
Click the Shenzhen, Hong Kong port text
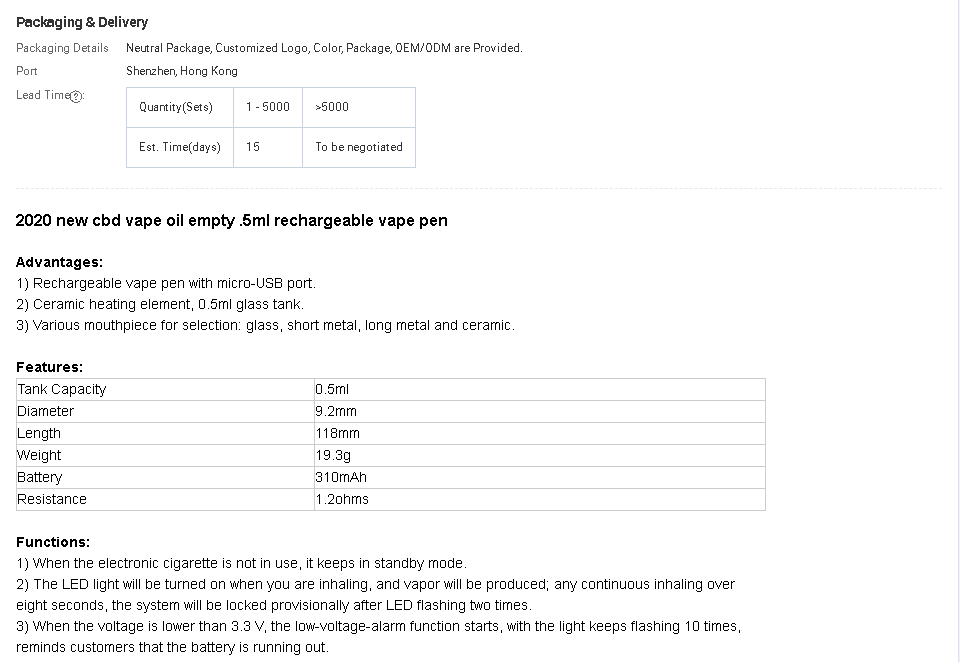click(x=182, y=71)
